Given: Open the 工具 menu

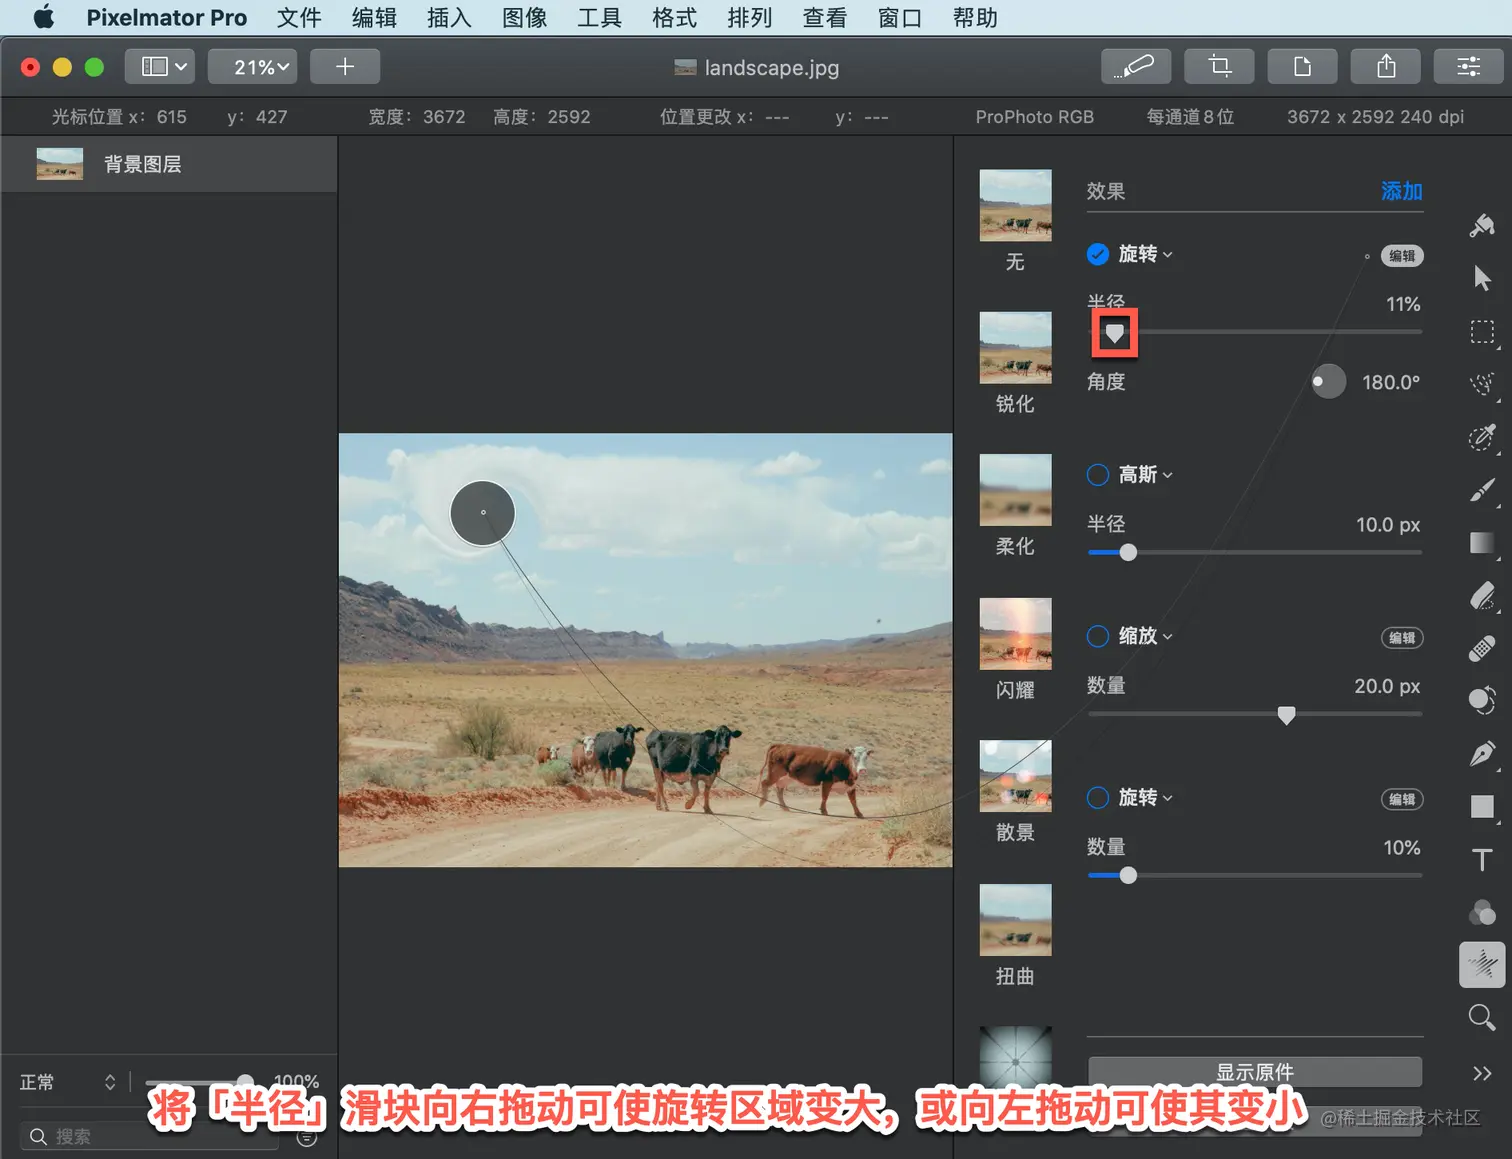Looking at the screenshot, I should click(x=599, y=17).
